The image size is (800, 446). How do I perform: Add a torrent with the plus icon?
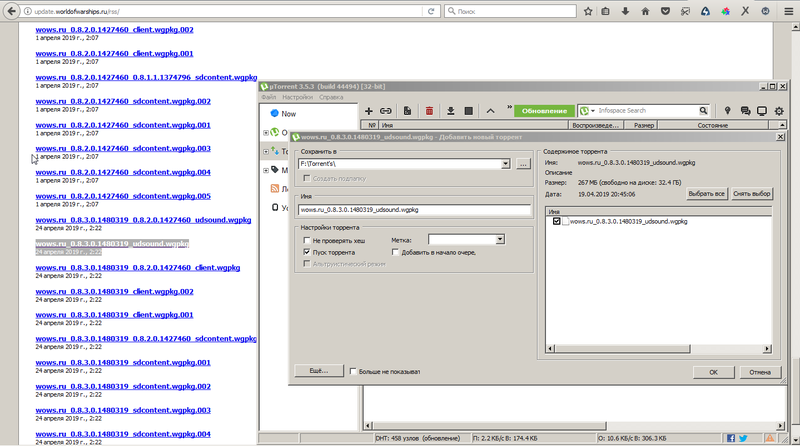tap(368, 111)
